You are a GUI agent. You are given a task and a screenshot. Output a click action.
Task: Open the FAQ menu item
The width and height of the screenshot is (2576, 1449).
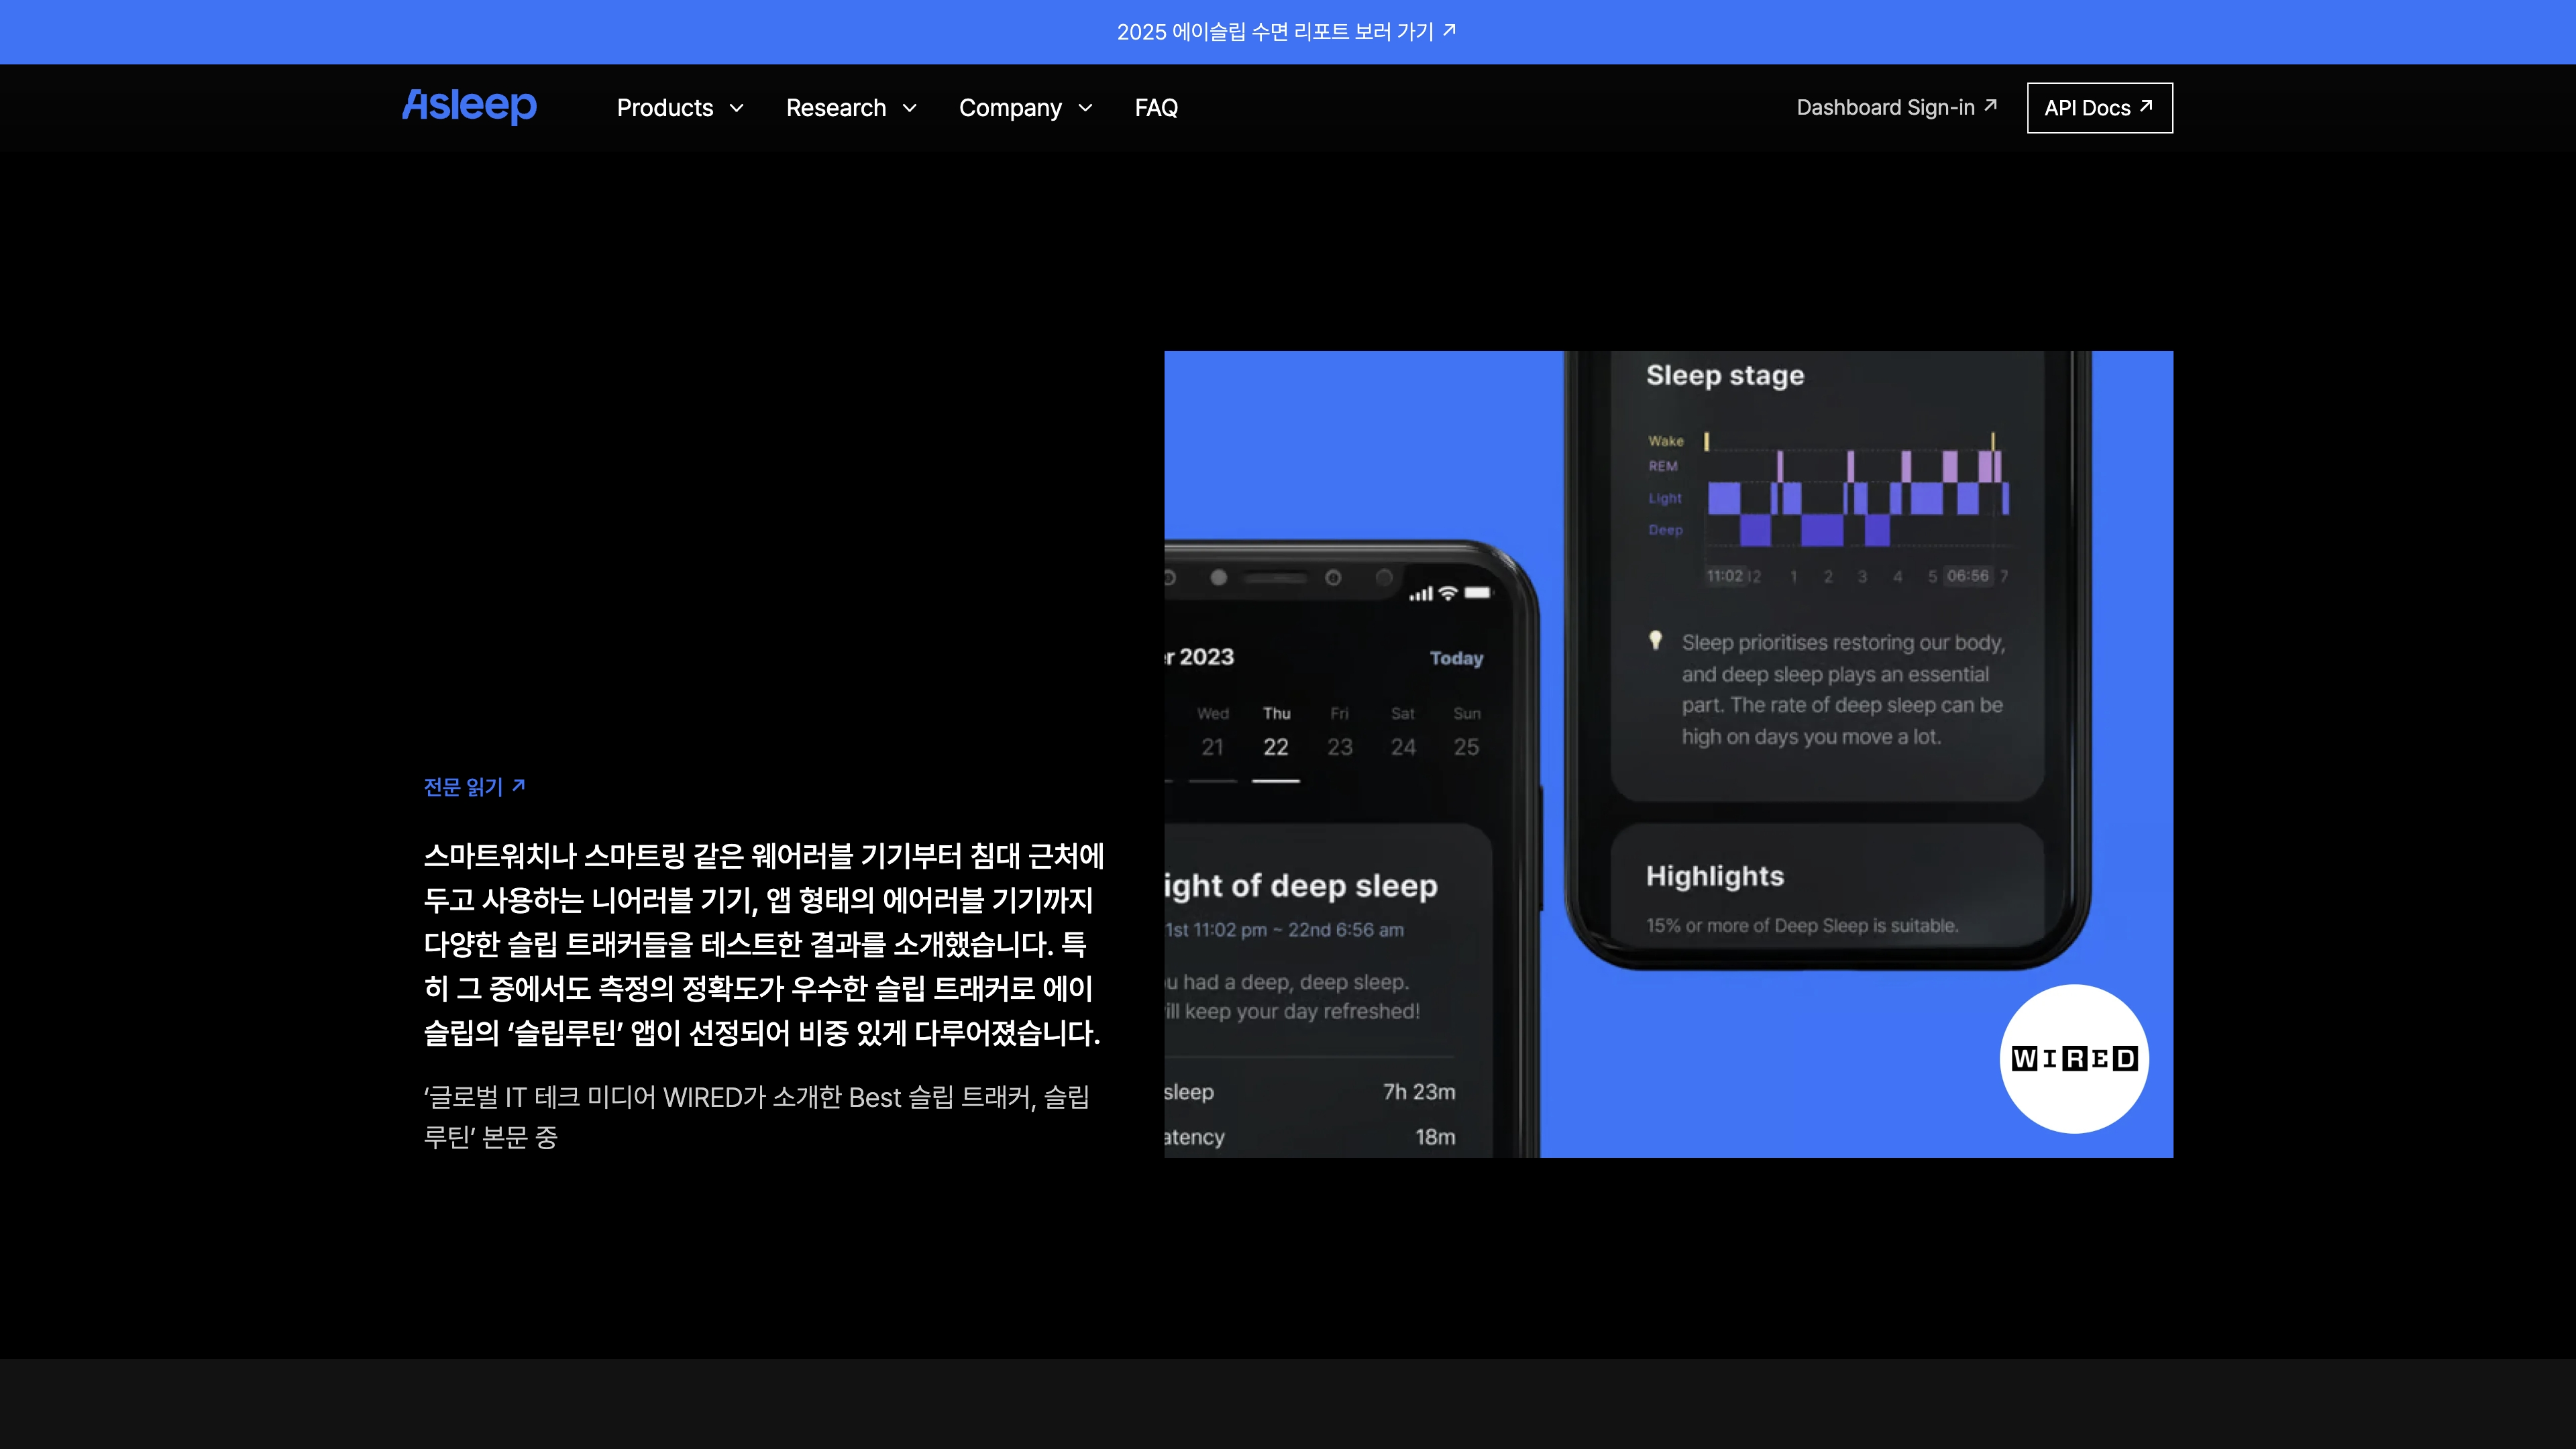[1156, 108]
